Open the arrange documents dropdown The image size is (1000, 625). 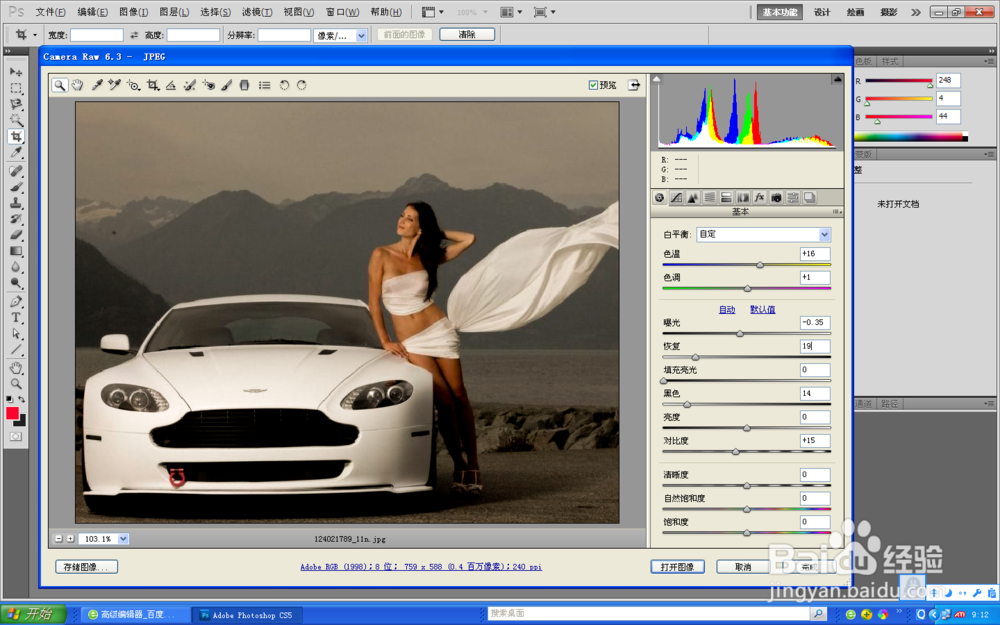[511, 12]
